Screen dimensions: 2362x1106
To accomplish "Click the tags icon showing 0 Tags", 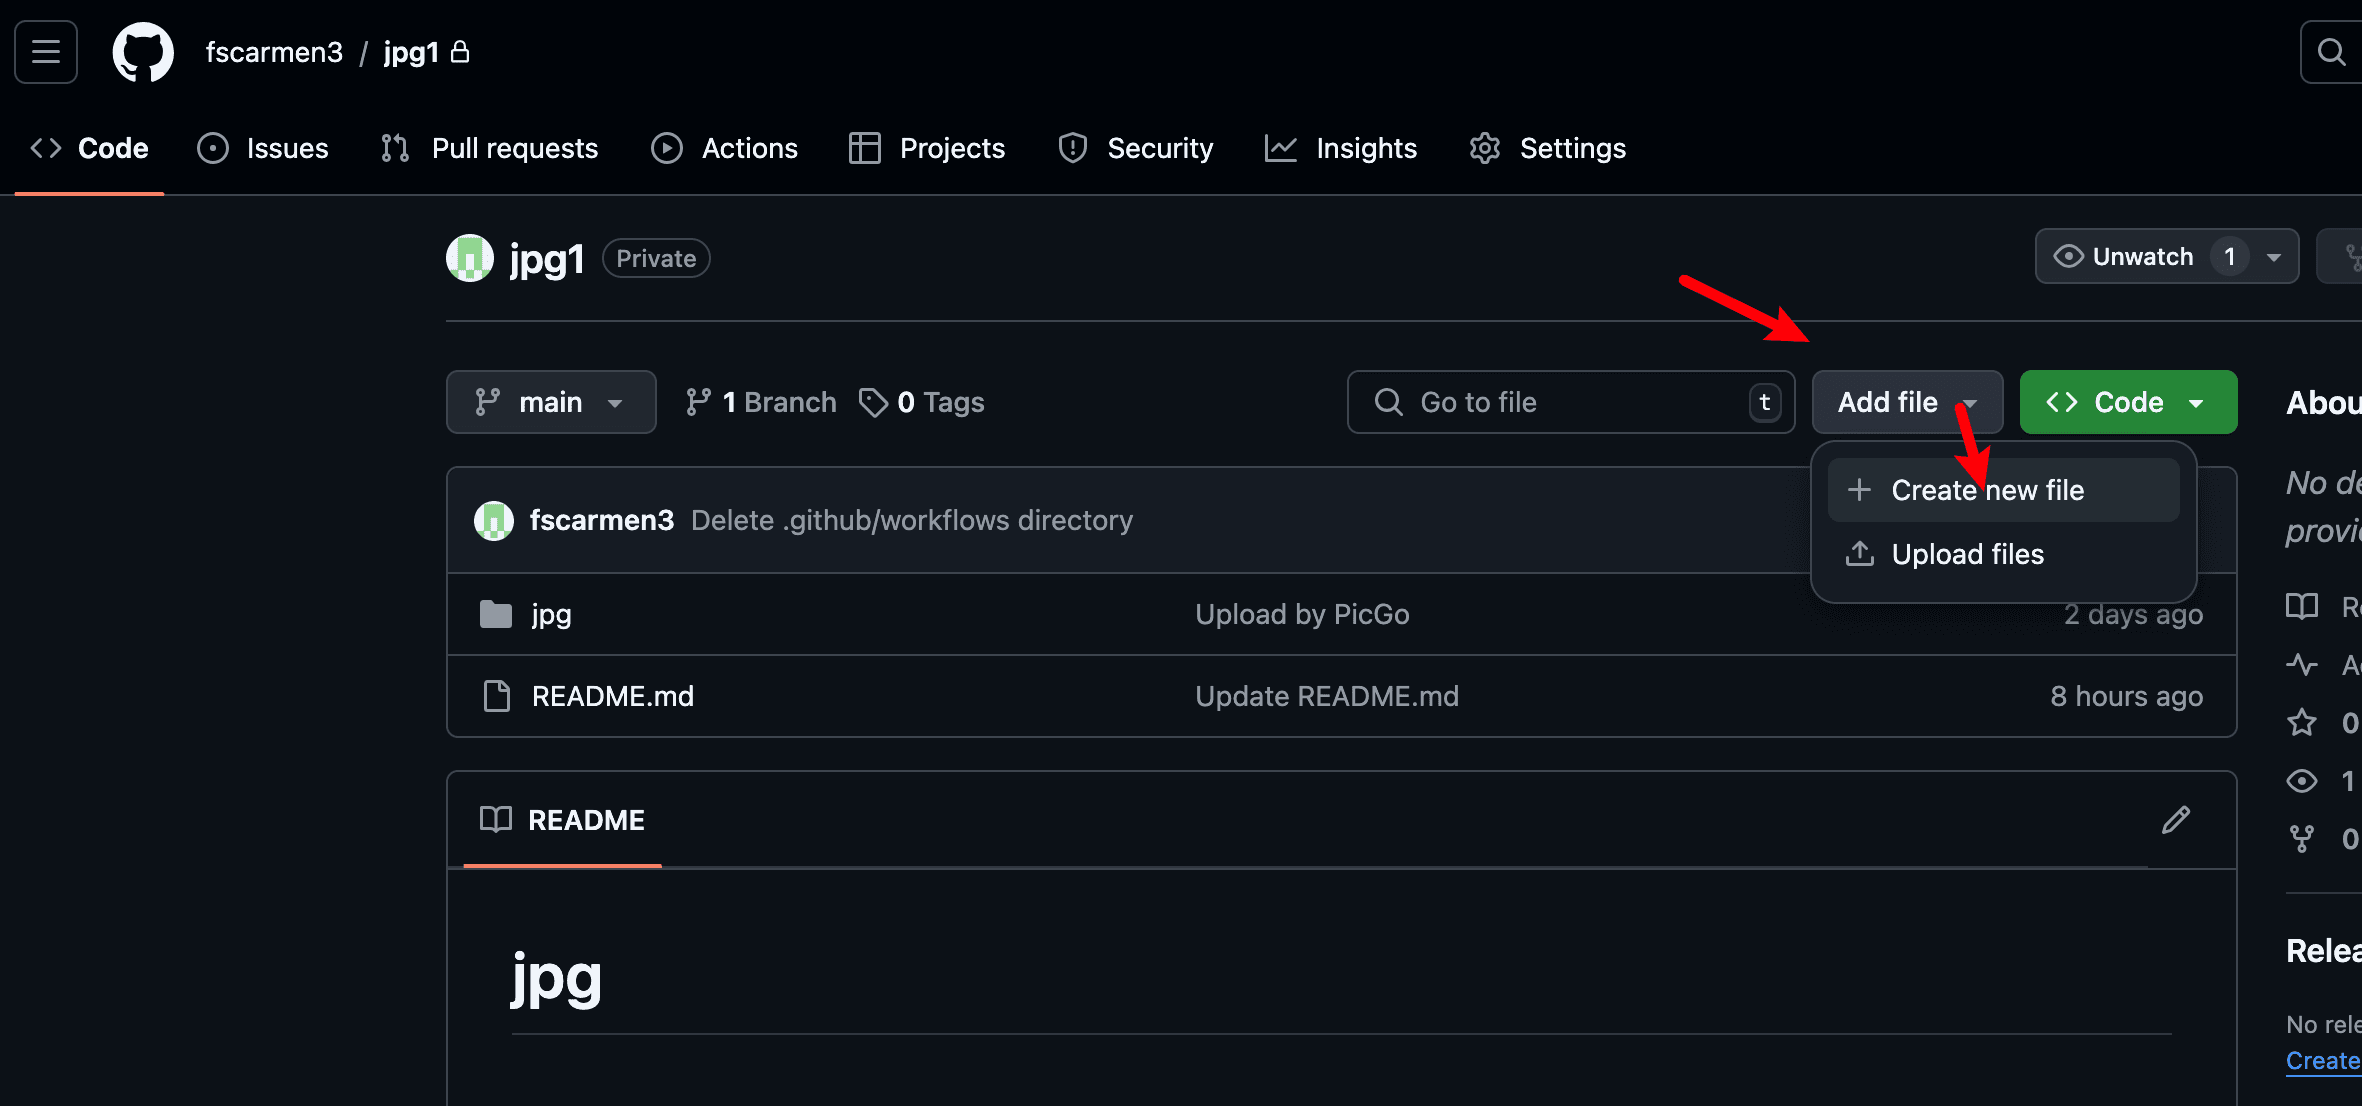I will tap(873, 402).
